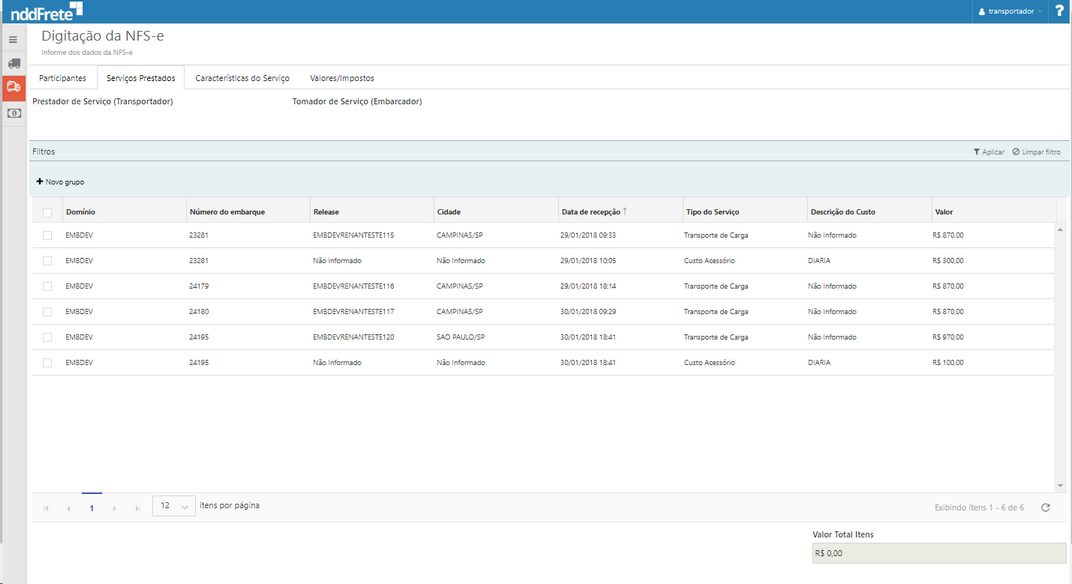Open the items per page dropdown
The height and width of the screenshot is (584, 1072).
(x=174, y=506)
